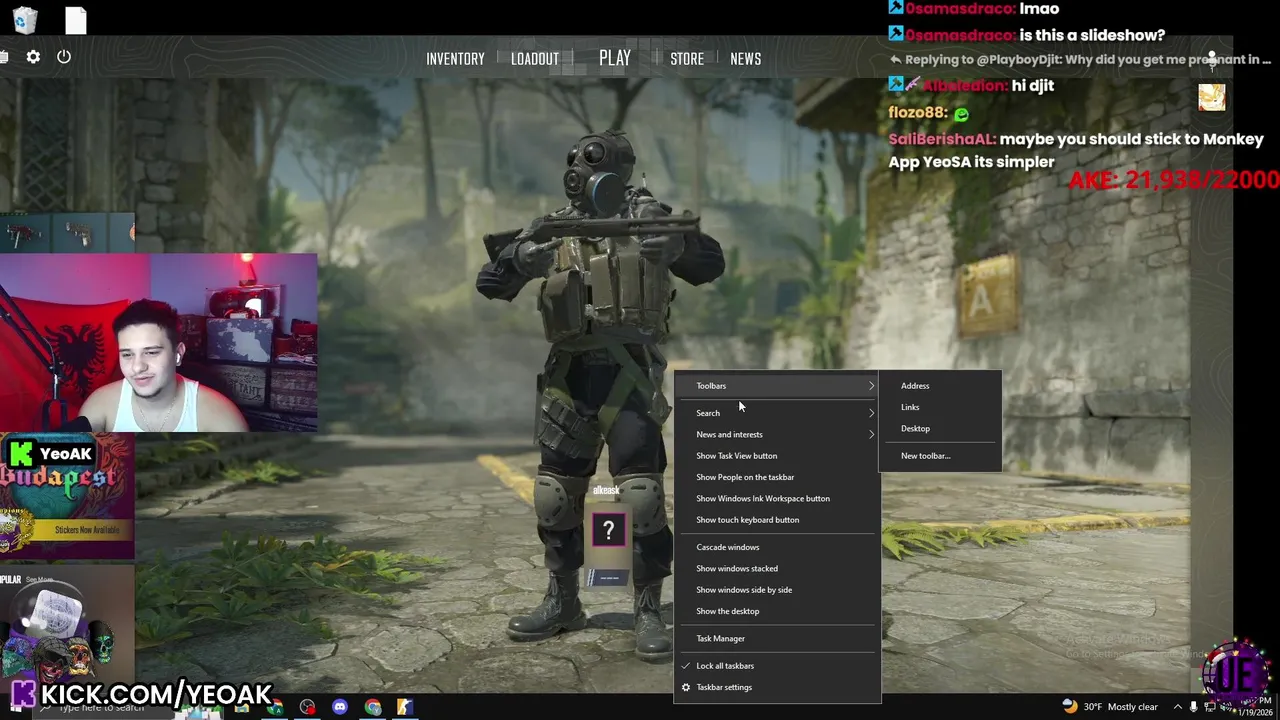Click the friends icon at top right
Viewport: 1280px width, 720px height.
[x=1212, y=59]
